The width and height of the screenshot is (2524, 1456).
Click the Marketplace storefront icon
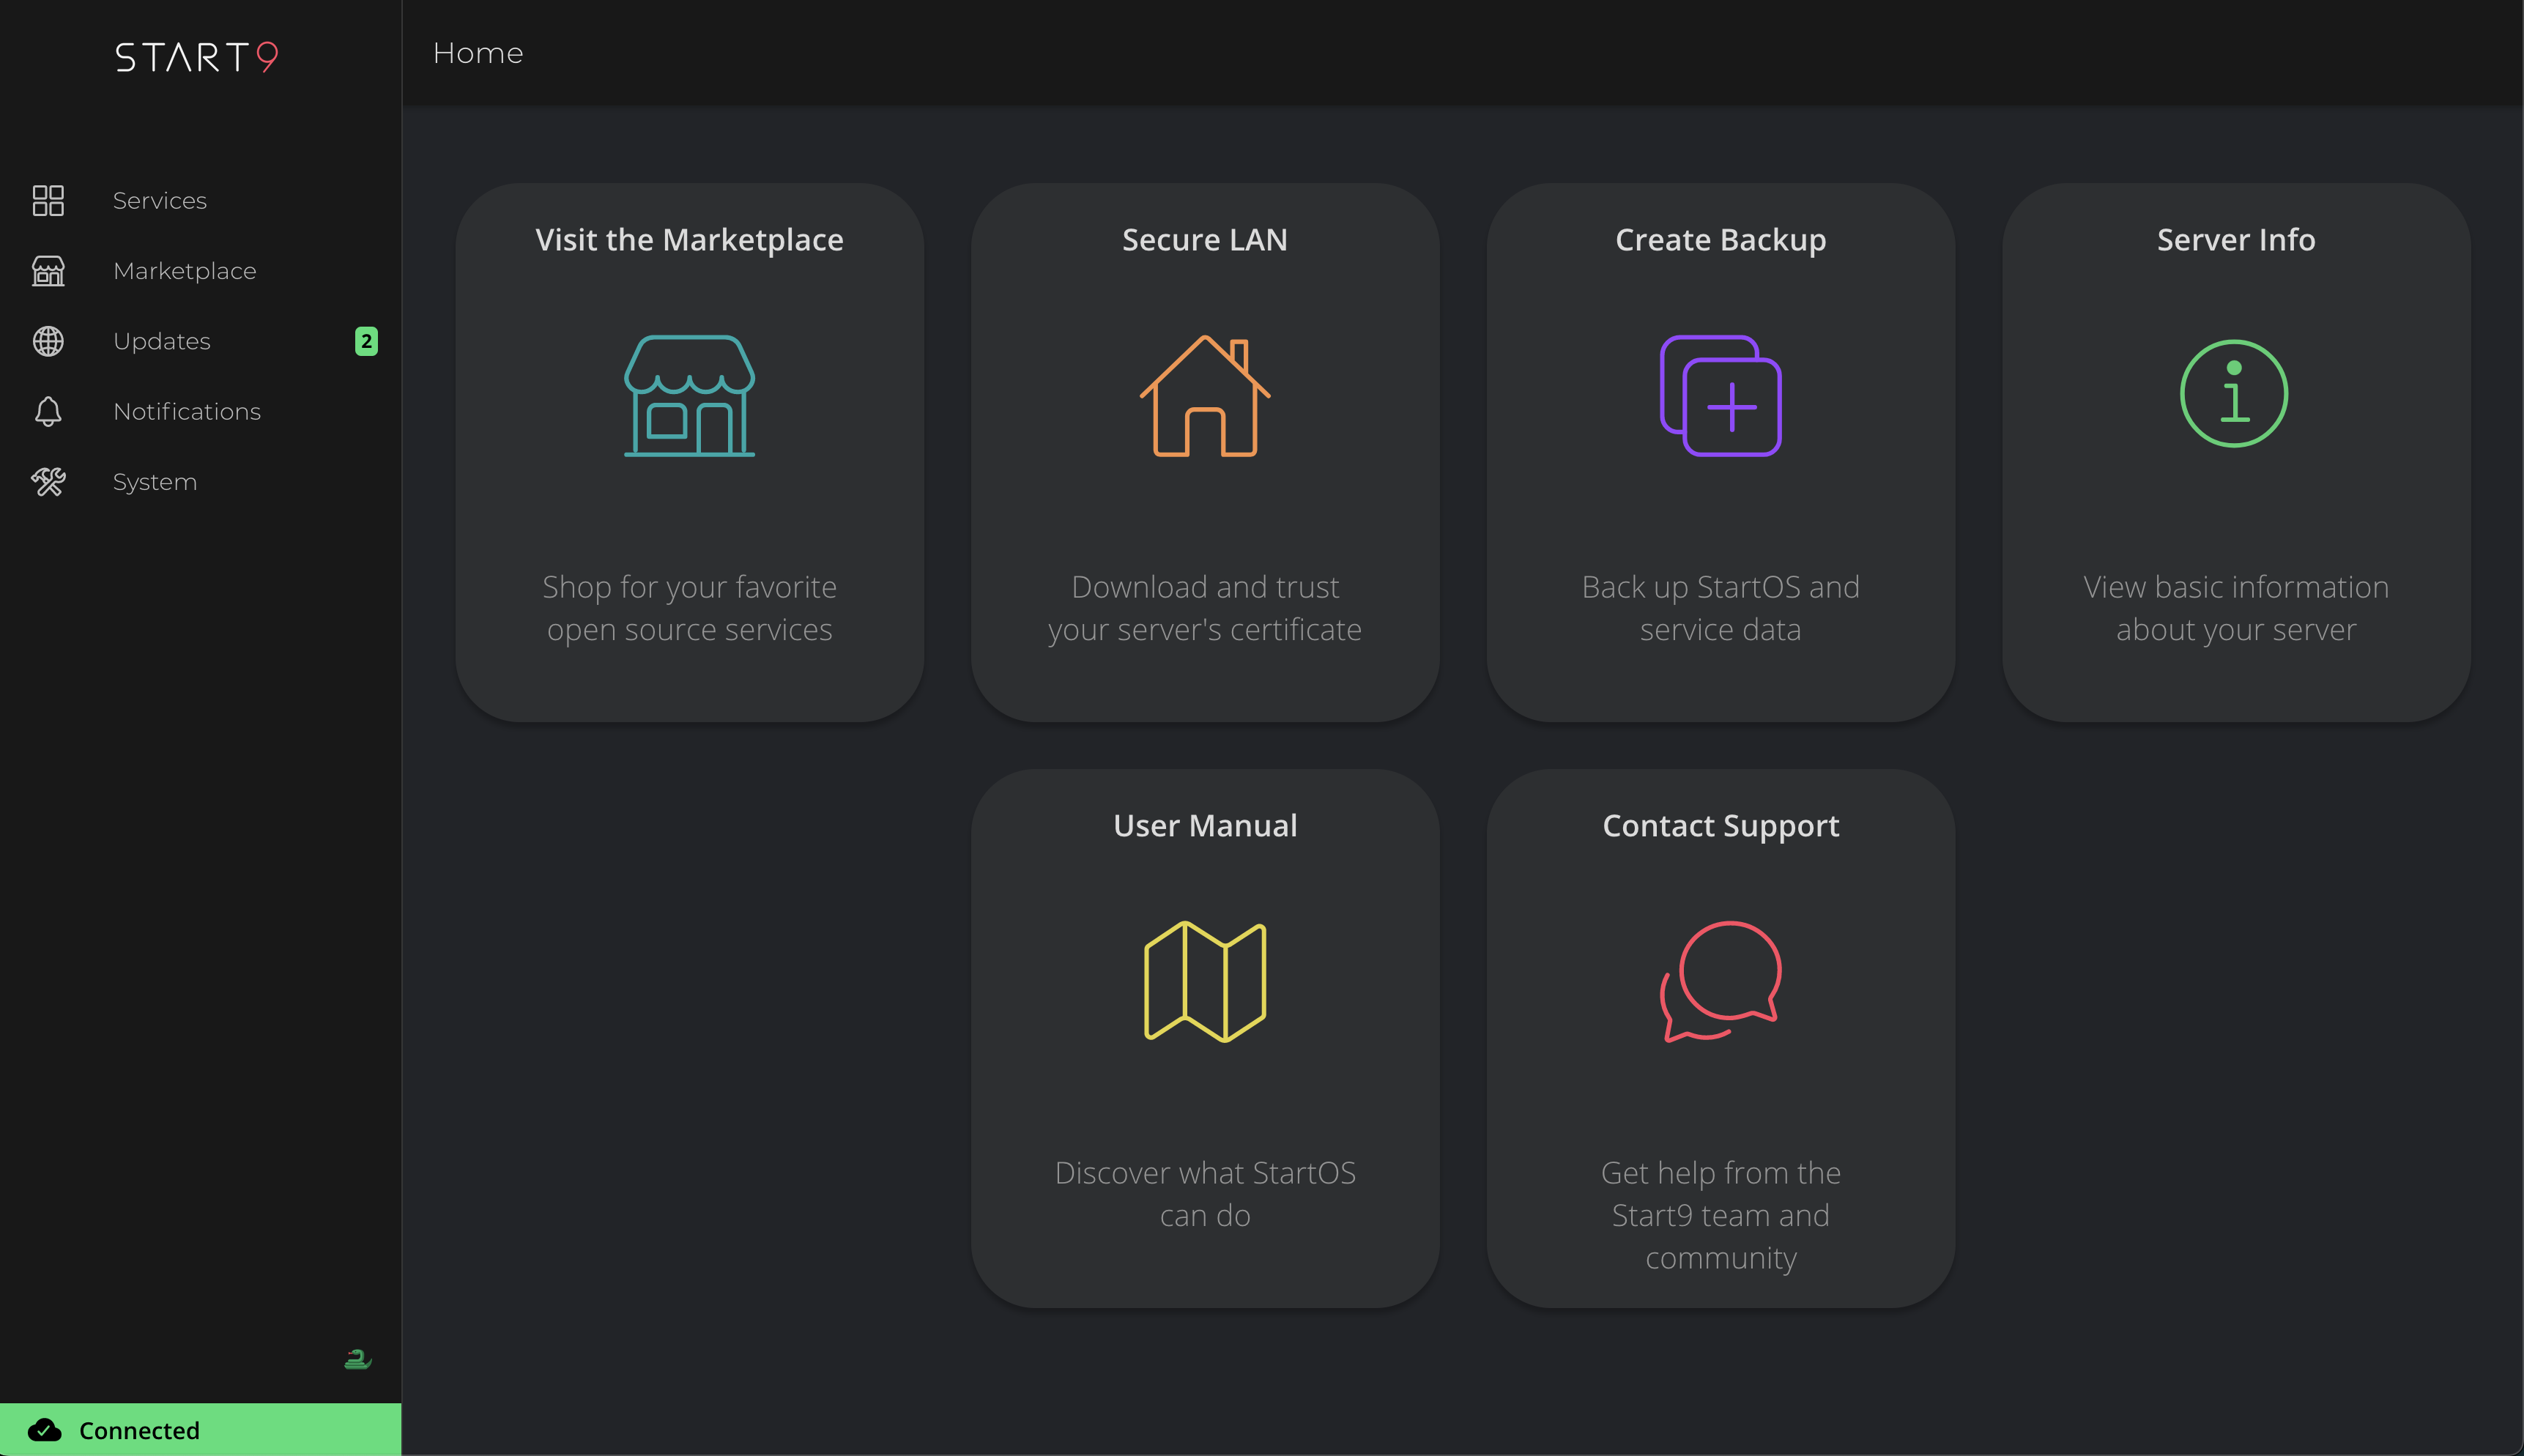(x=48, y=270)
